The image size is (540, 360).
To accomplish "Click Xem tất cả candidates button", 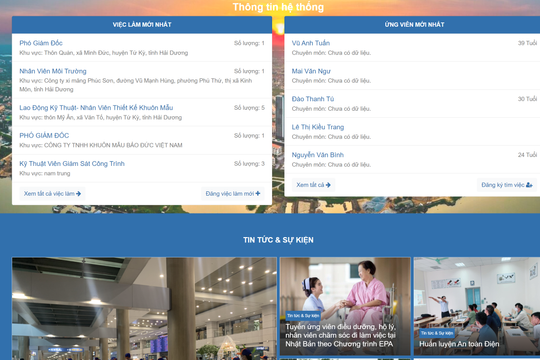I will pos(313,185).
